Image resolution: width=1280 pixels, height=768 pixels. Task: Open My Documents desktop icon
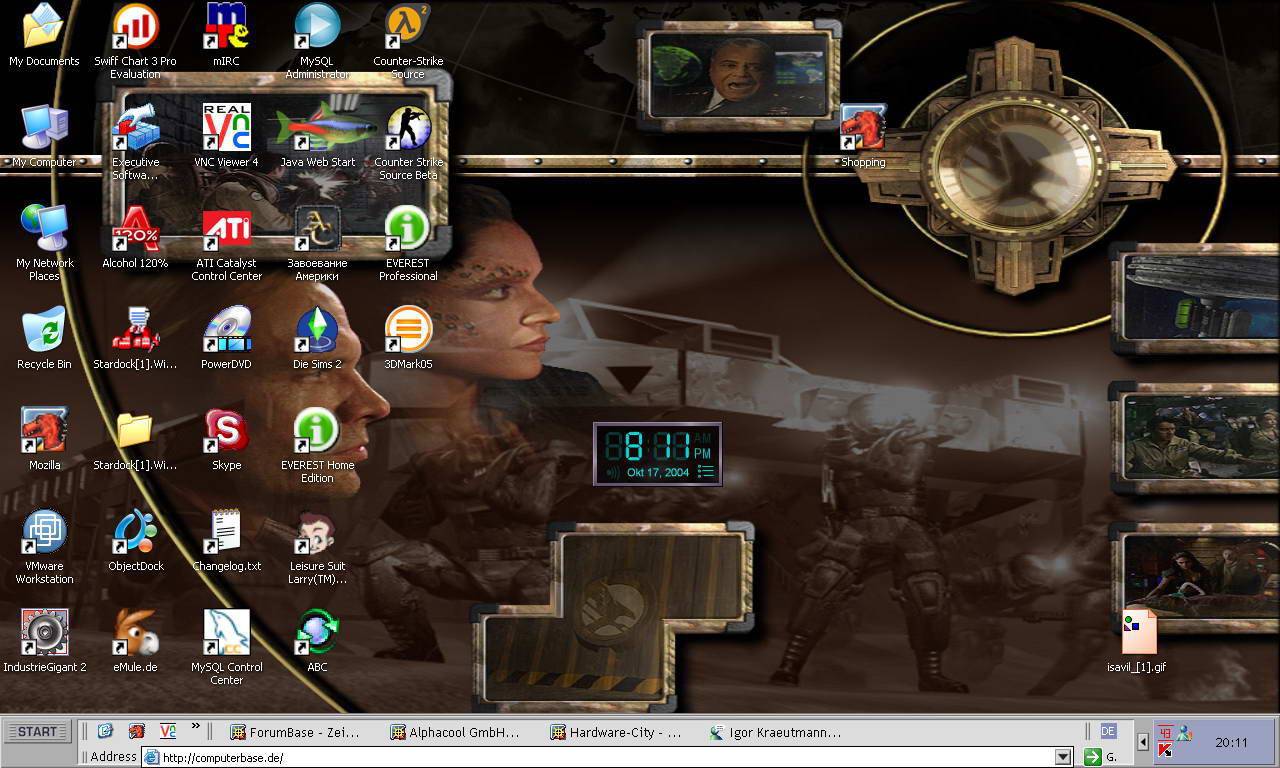[x=44, y=35]
